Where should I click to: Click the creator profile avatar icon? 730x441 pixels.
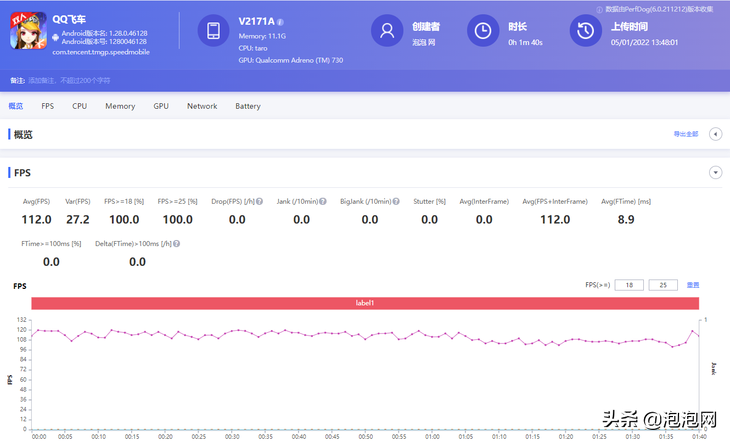pyautogui.click(x=386, y=32)
